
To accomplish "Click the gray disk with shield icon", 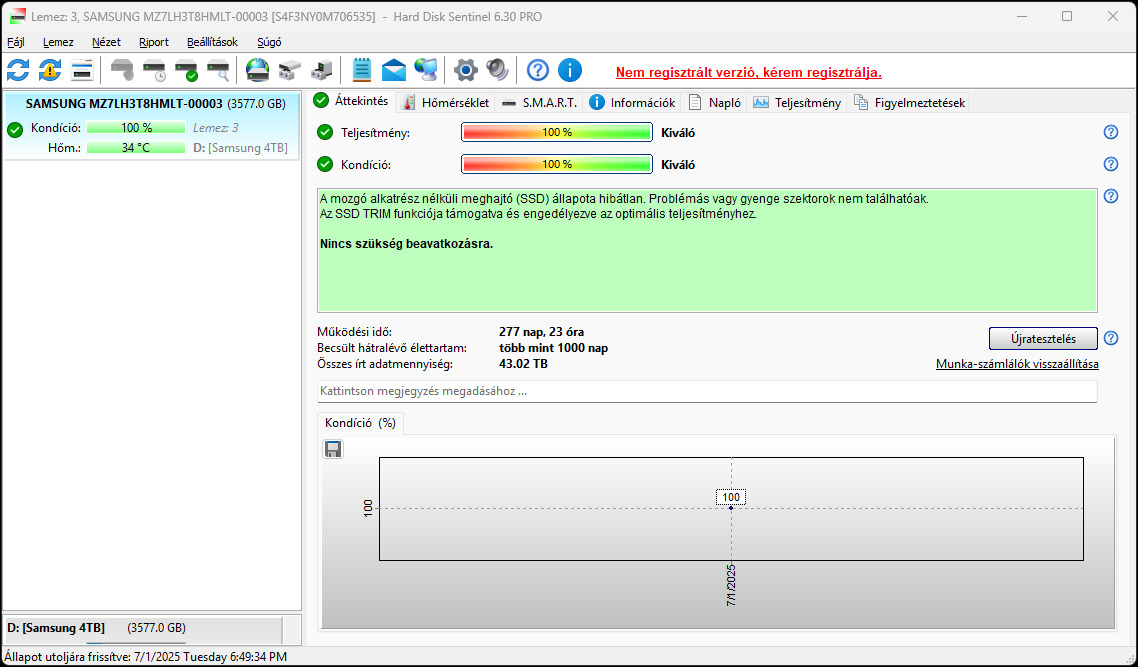I will 122,70.
